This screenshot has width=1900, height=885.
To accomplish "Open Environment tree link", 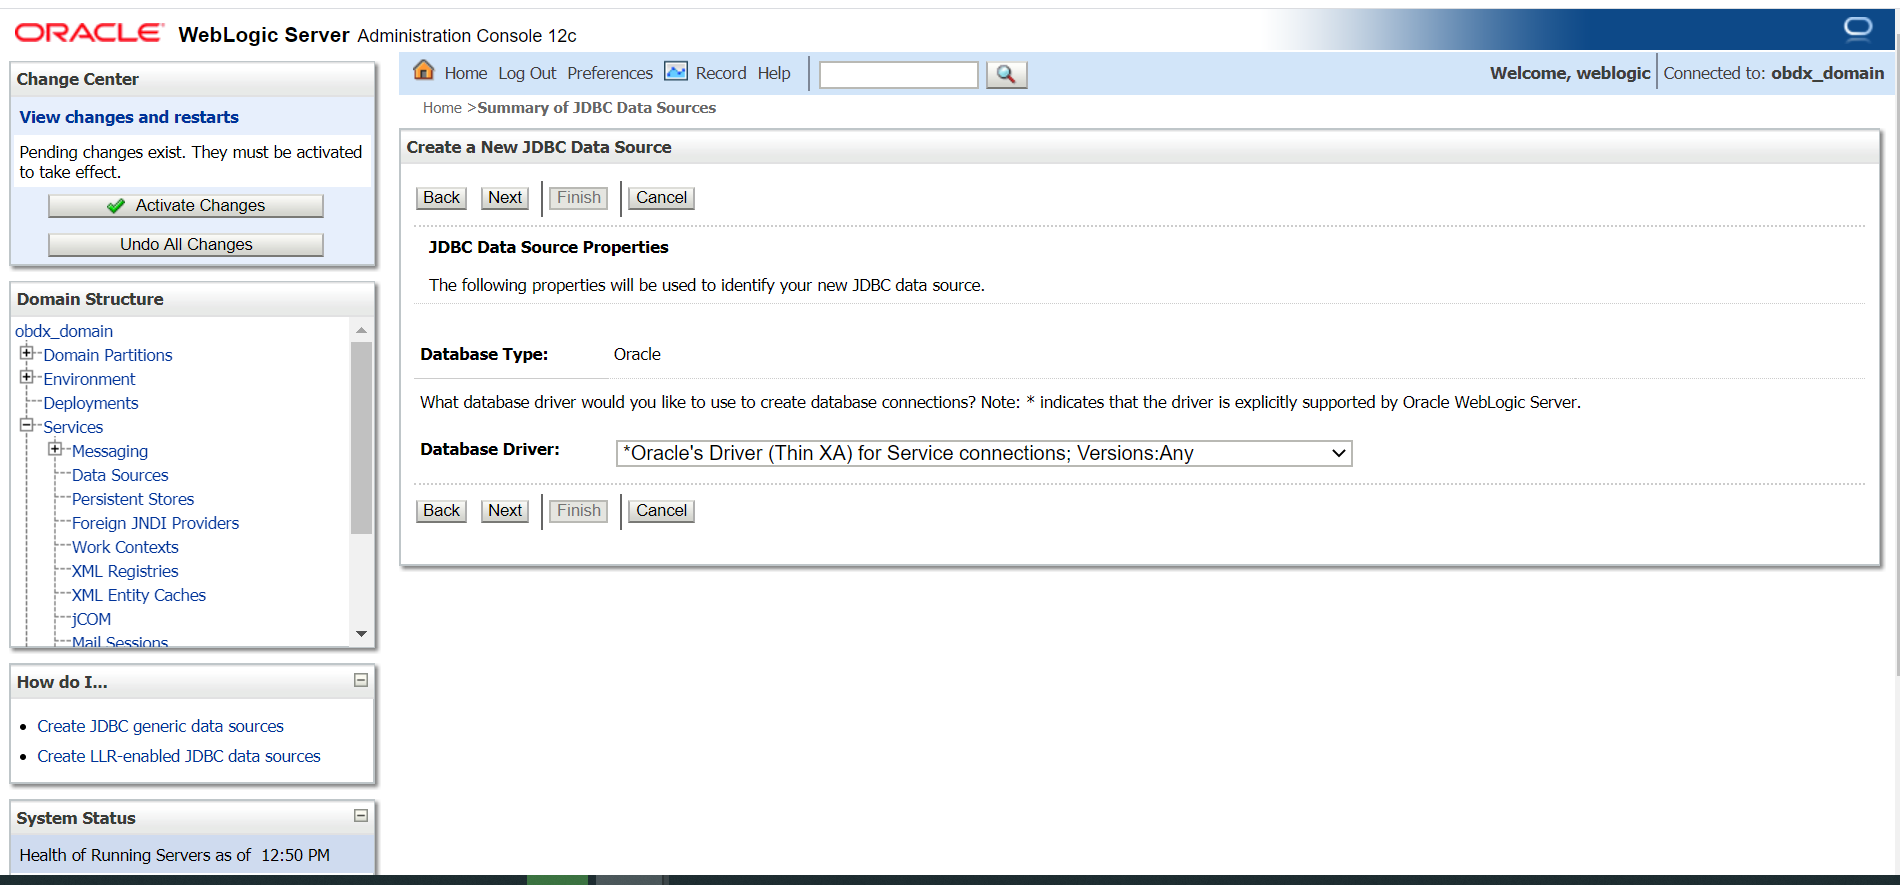I will click(89, 379).
